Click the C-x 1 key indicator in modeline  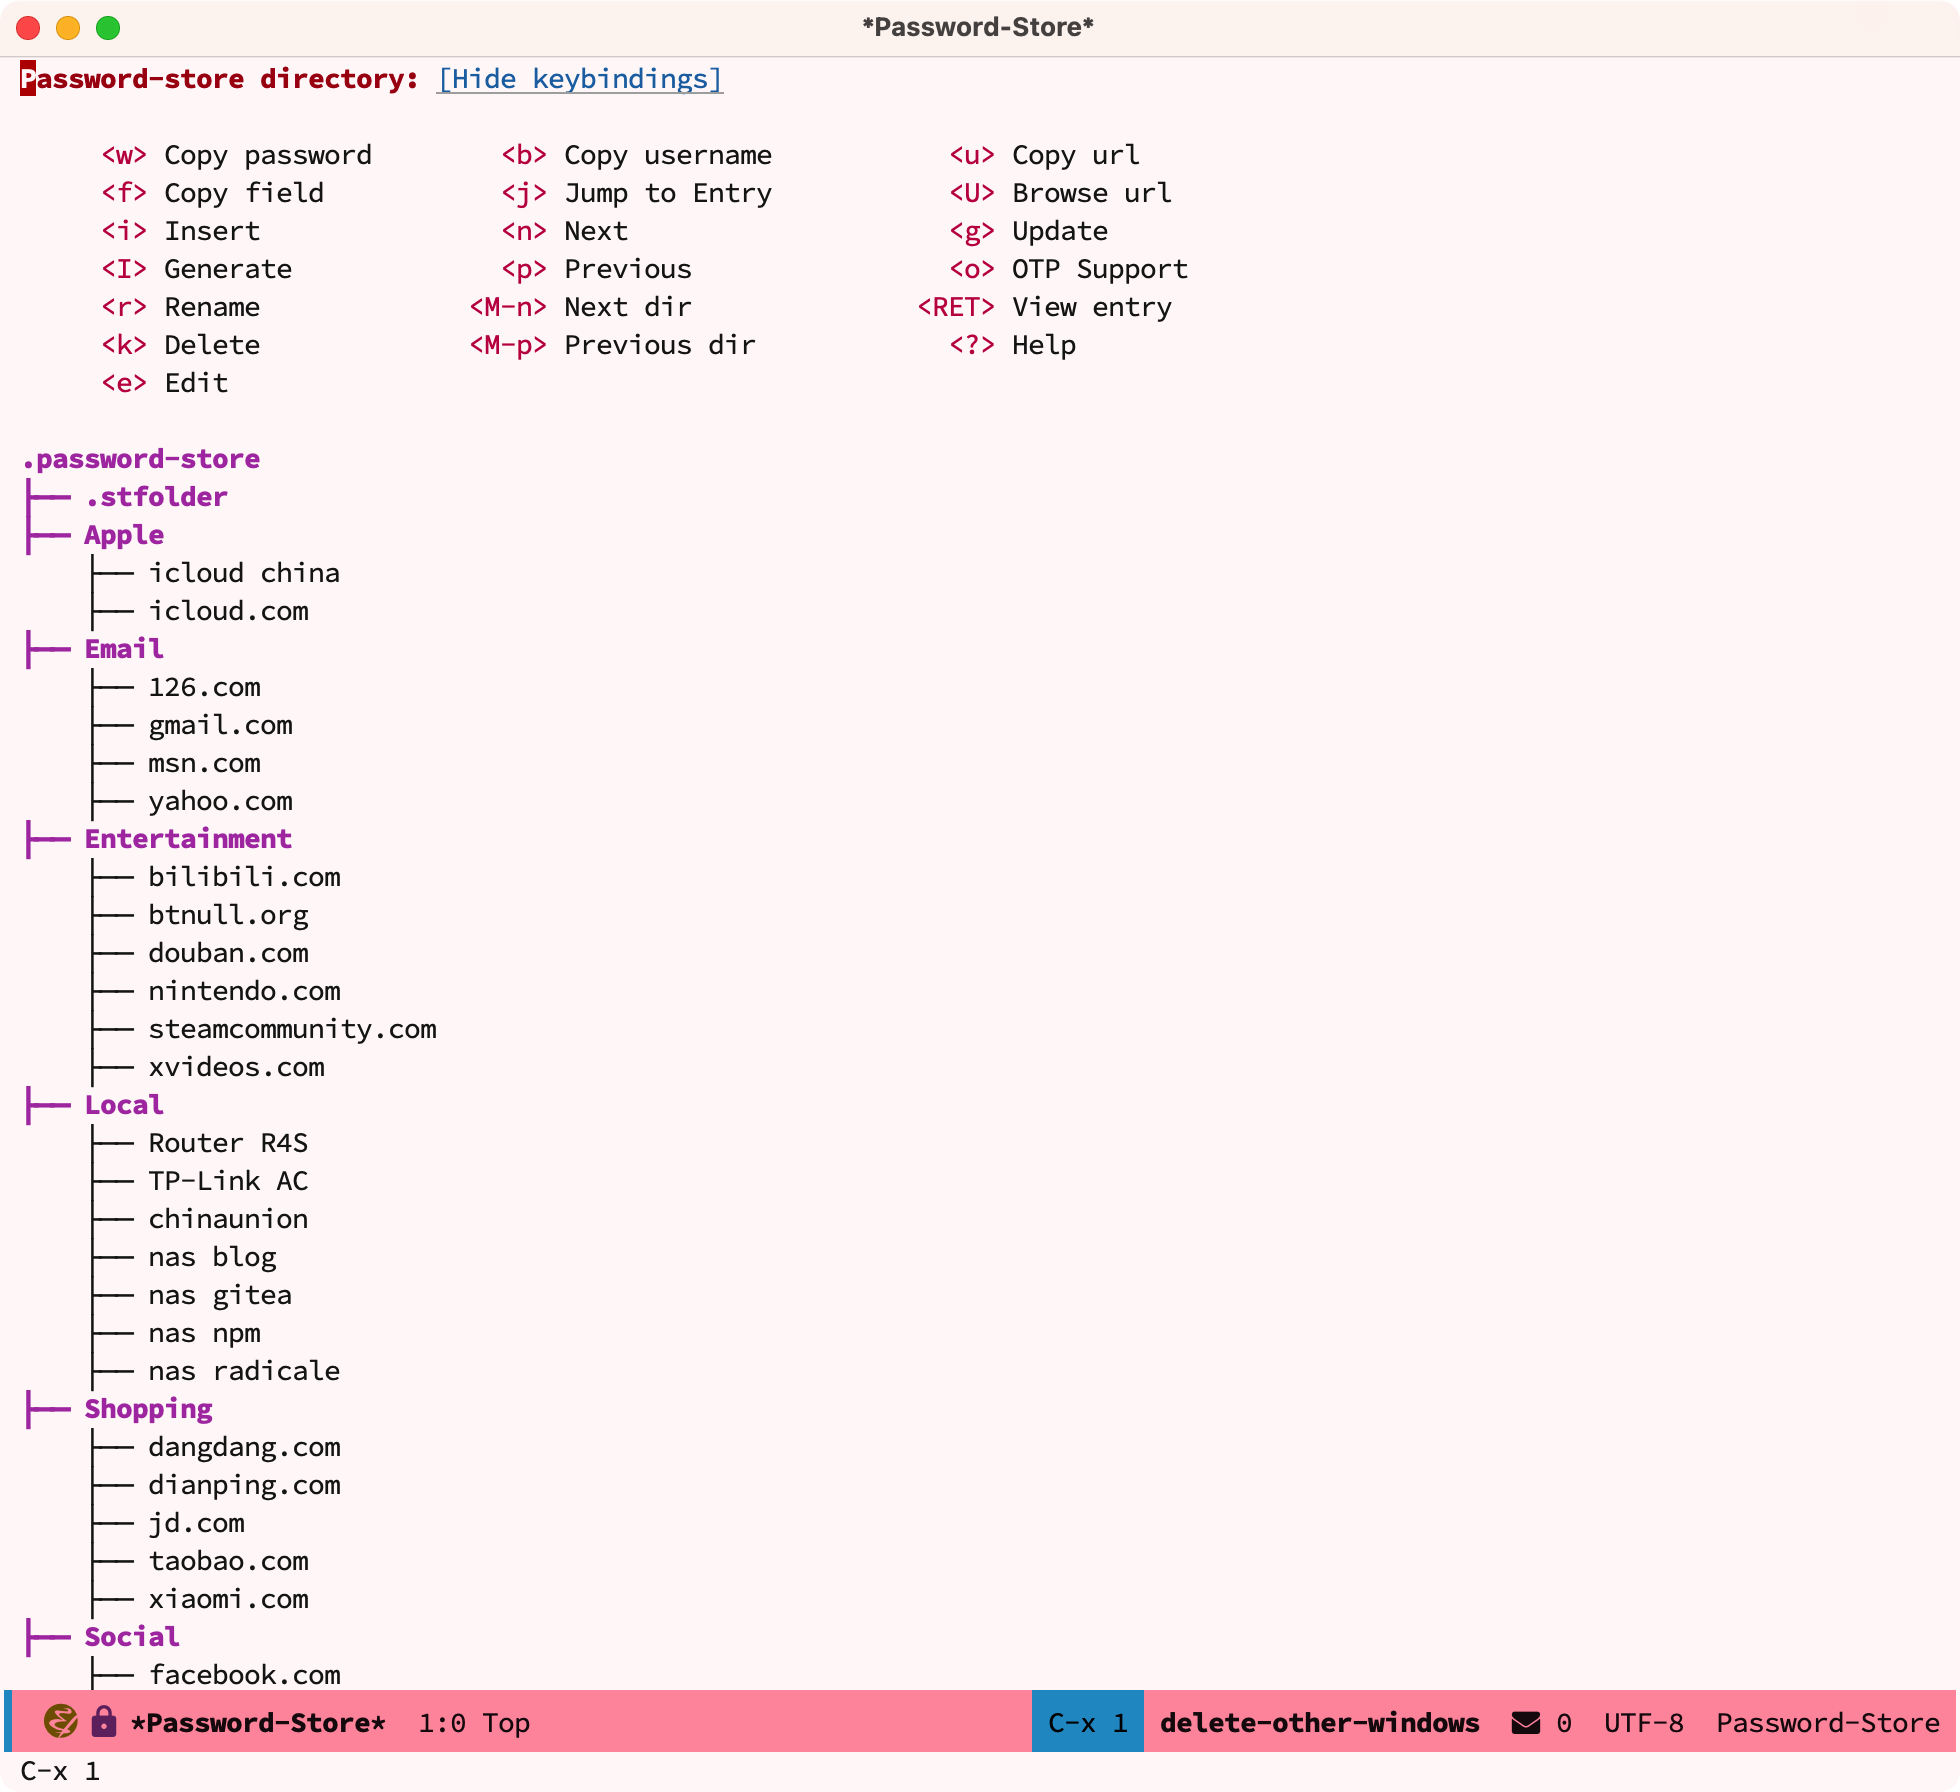coord(1088,1723)
